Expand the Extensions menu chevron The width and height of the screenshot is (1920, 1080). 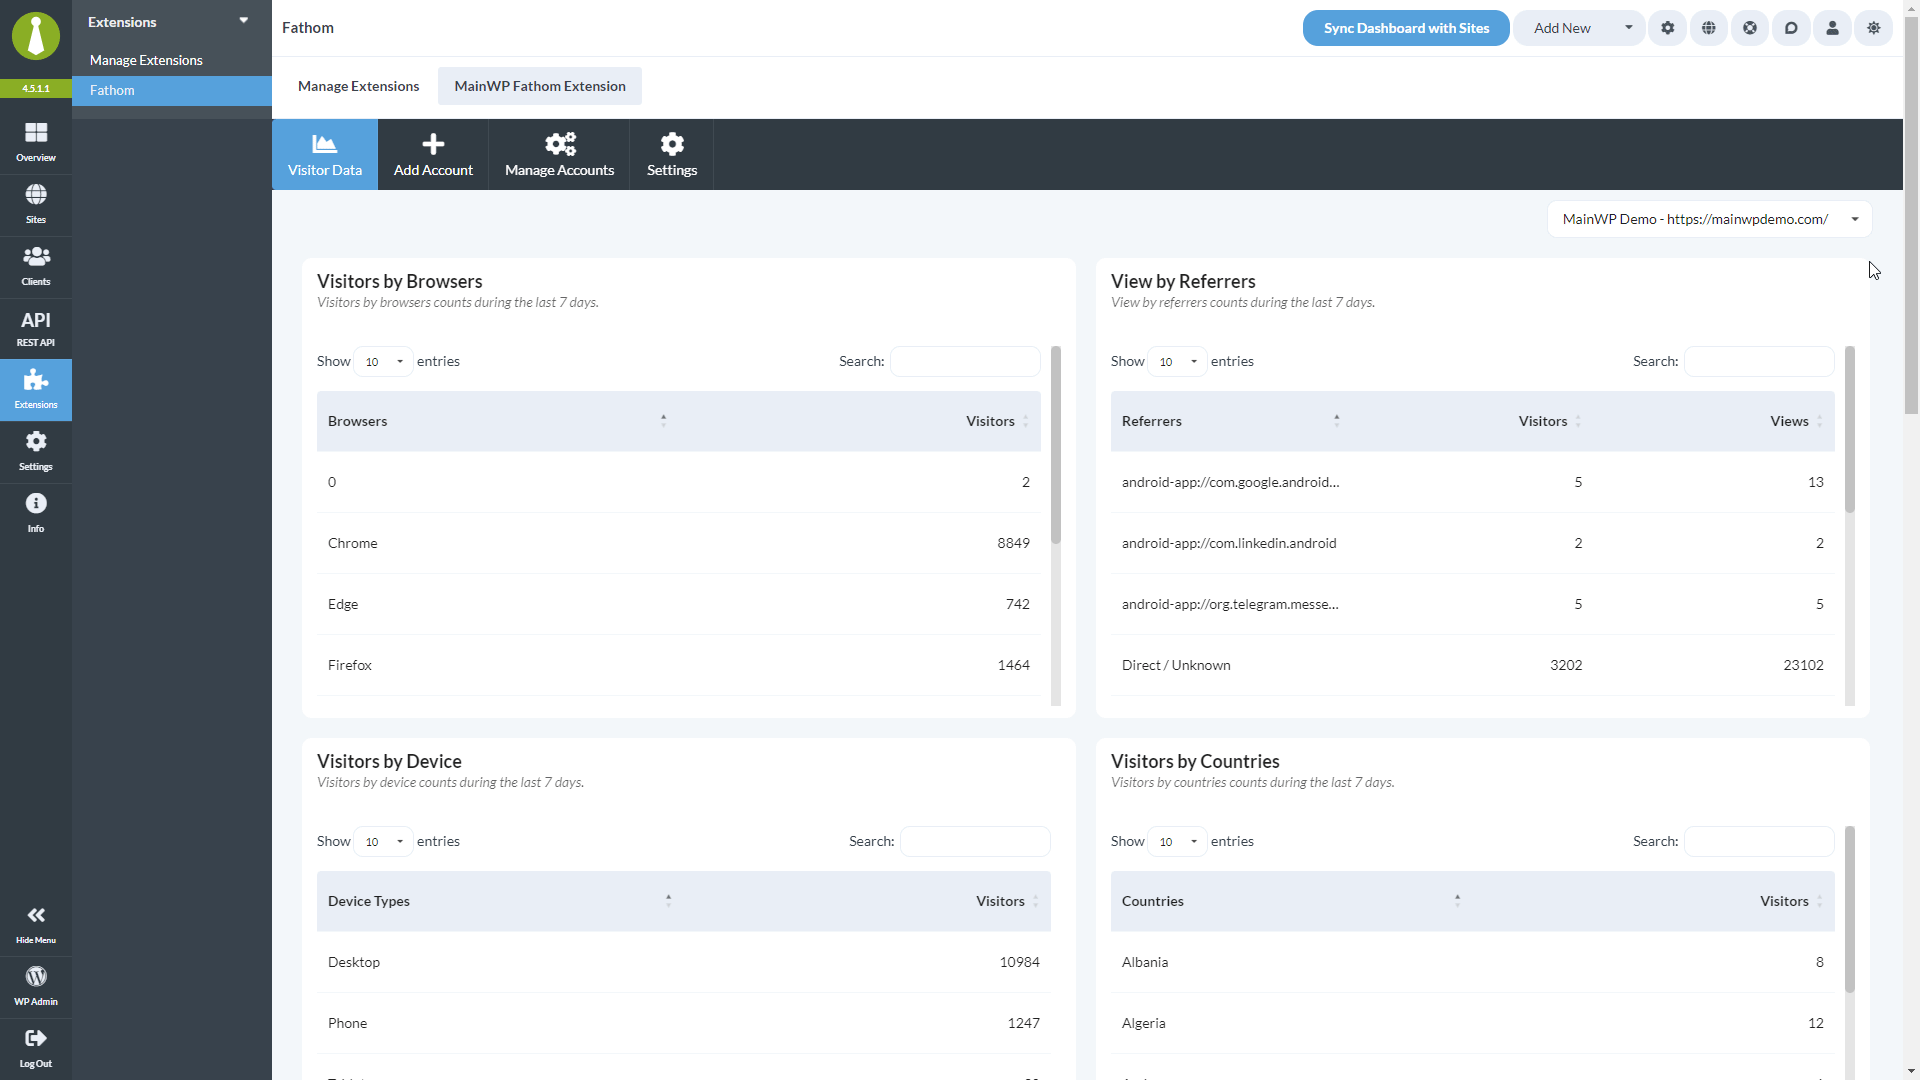point(244,18)
